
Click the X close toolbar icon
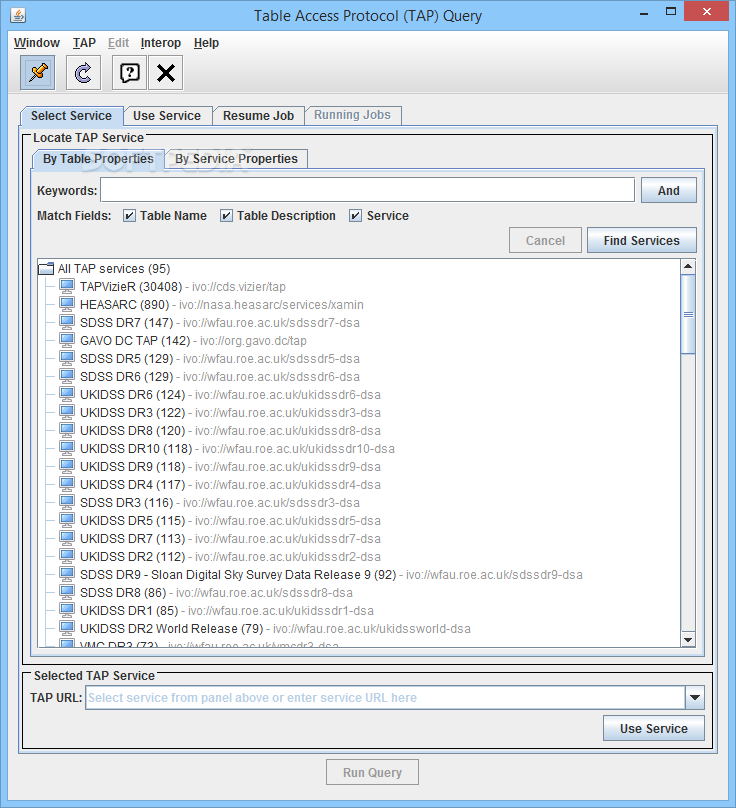(166, 73)
